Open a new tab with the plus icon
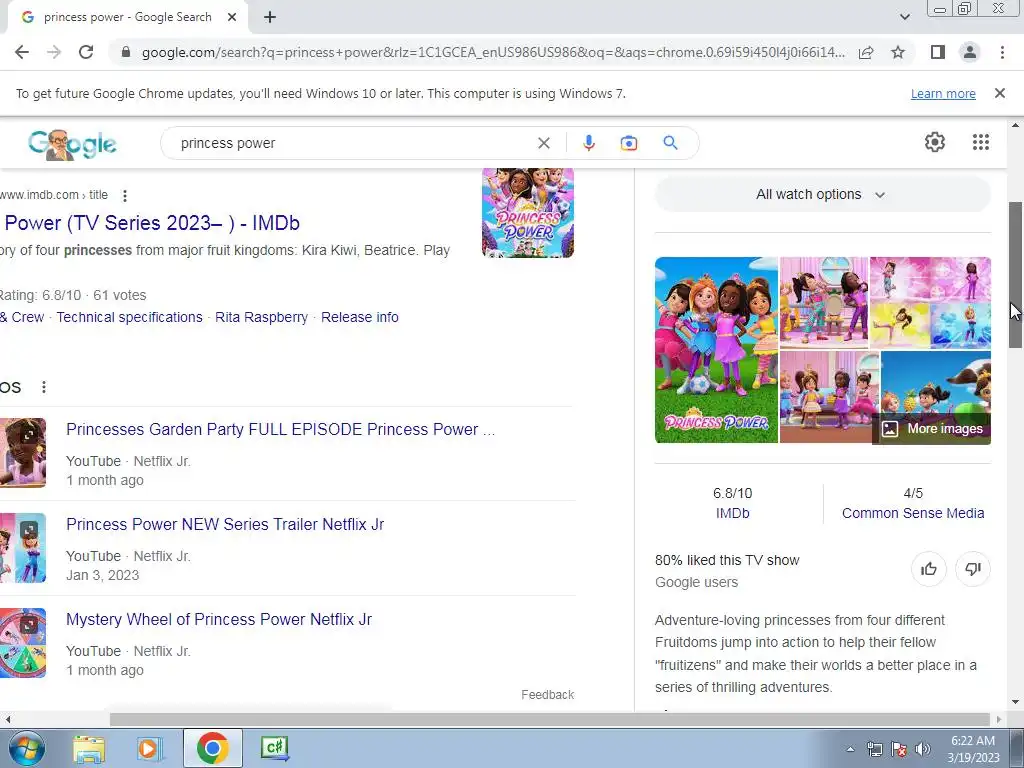Image resolution: width=1024 pixels, height=768 pixels. point(270,18)
